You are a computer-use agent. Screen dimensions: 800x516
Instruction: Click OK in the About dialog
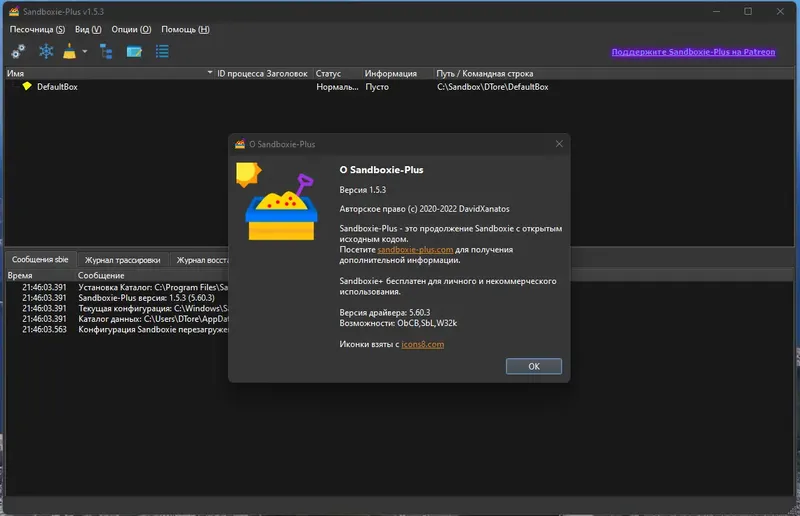[534, 366]
